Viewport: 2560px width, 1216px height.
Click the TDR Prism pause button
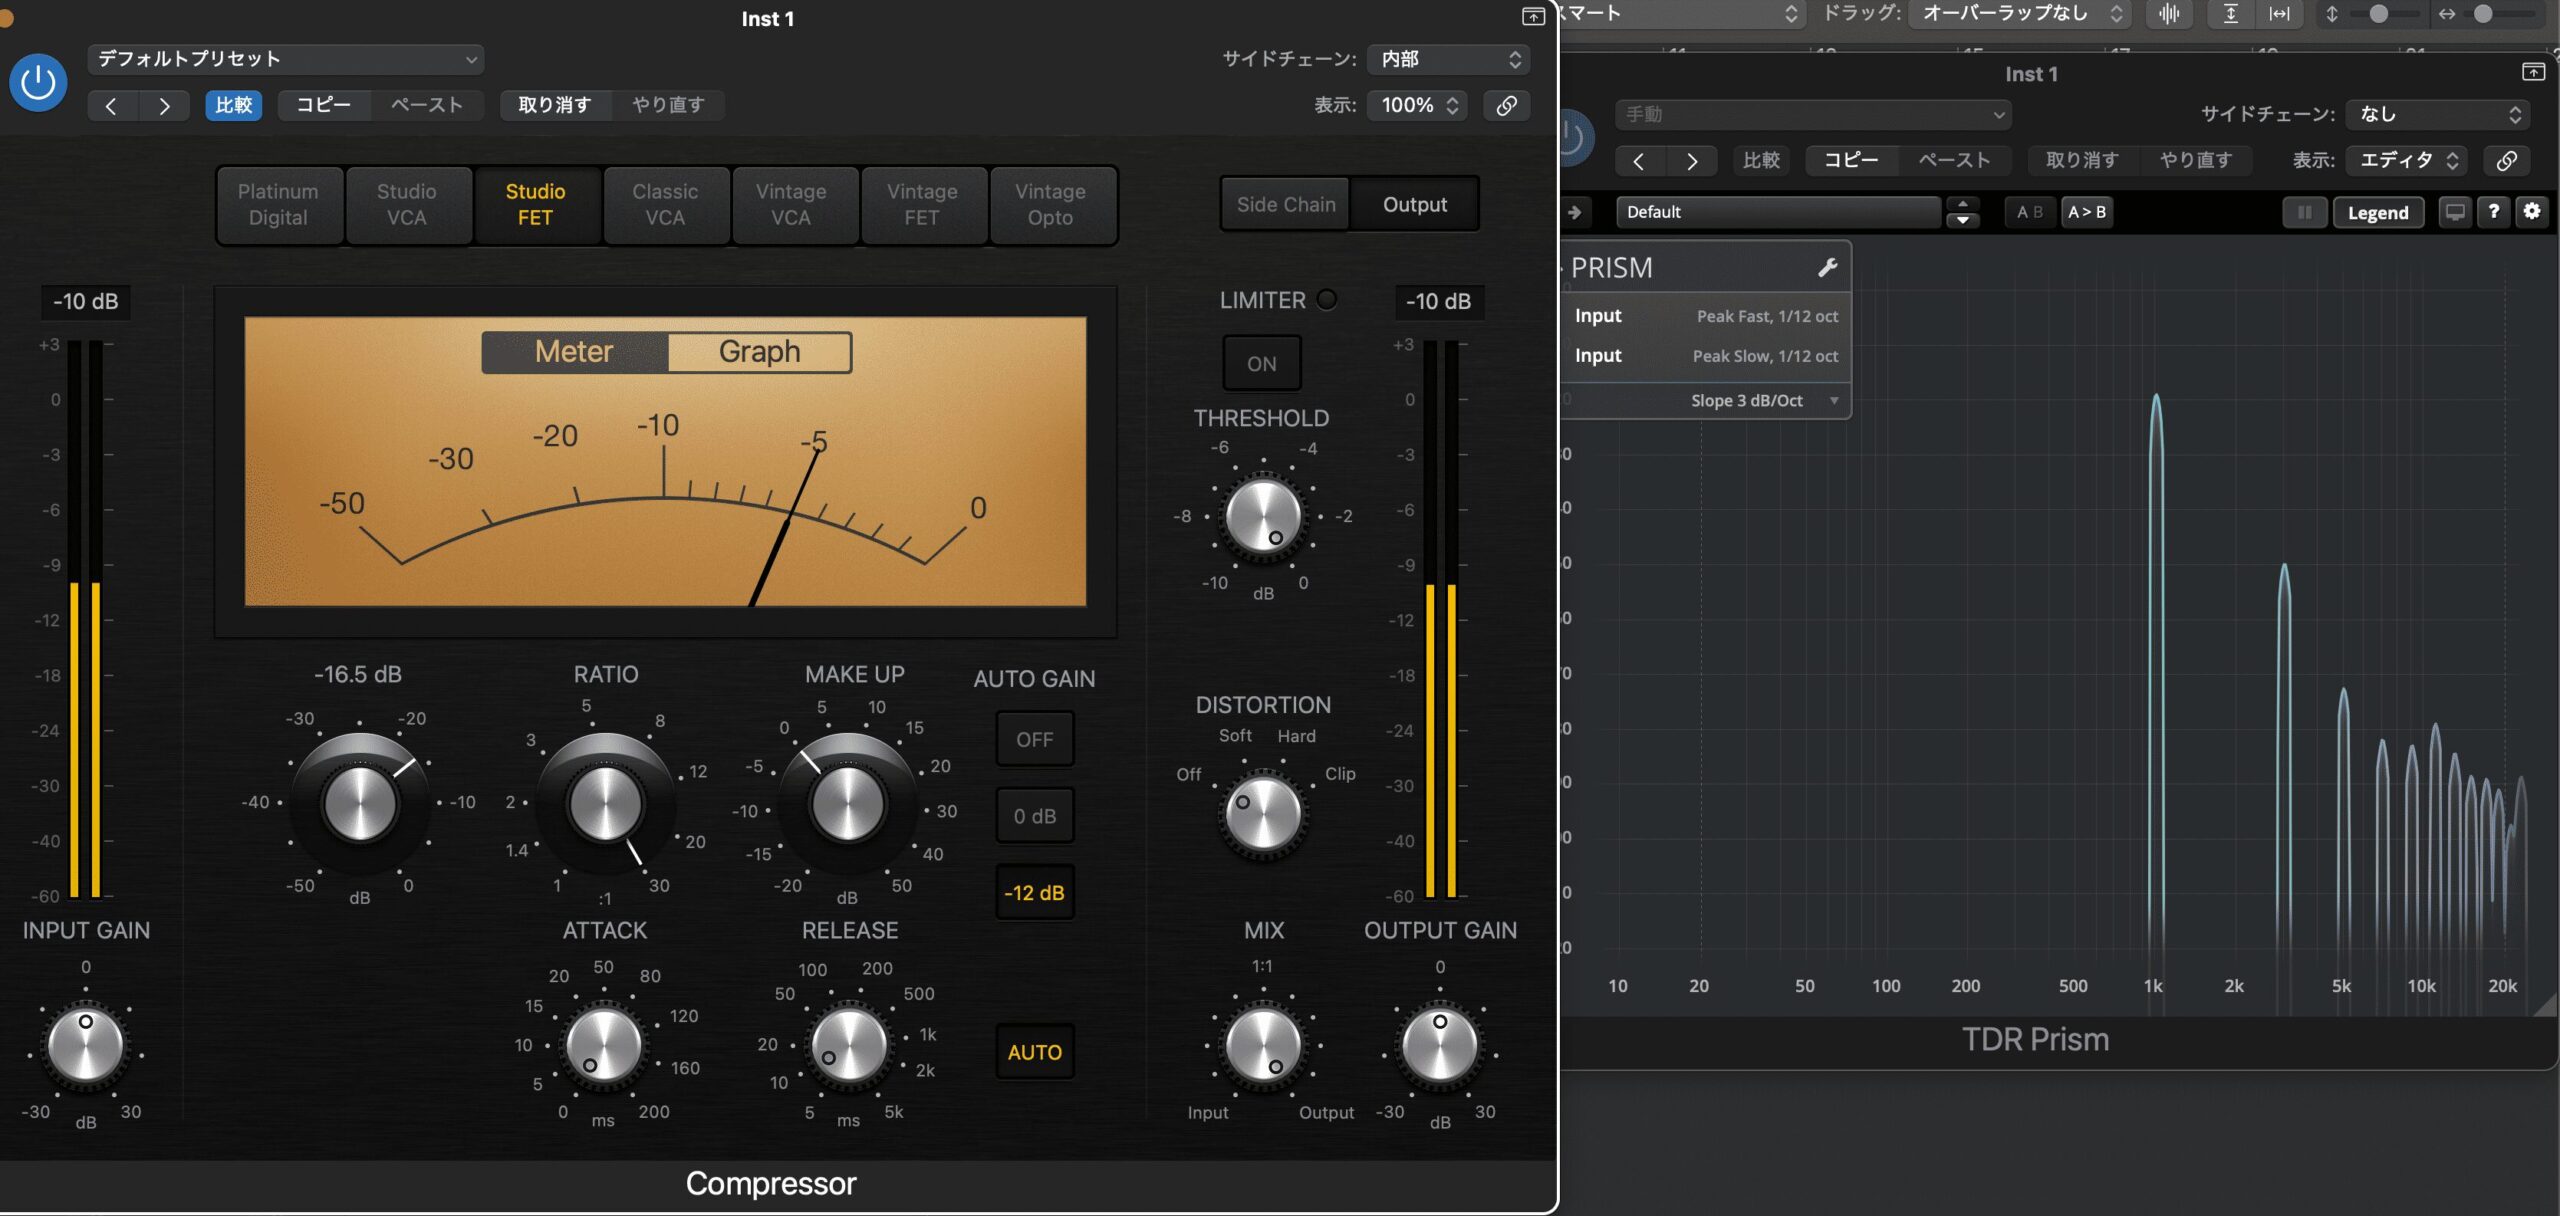coord(2304,212)
